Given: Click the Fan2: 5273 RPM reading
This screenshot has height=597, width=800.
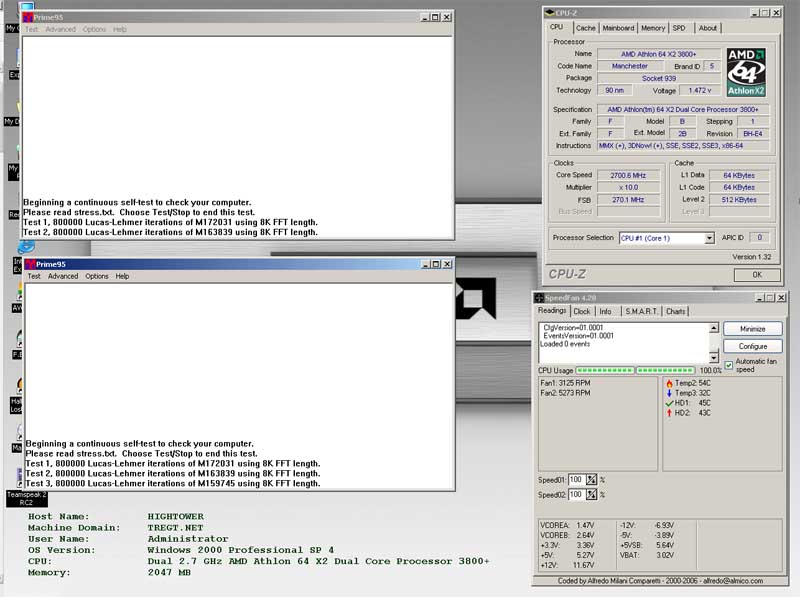Looking at the screenshot, I should [x=565, y=393].
